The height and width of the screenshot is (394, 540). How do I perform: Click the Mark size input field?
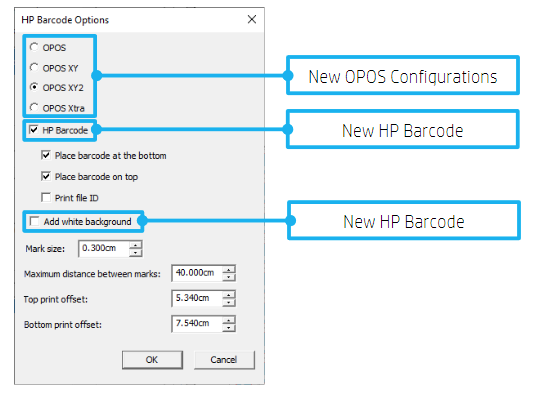click(104, 248)
